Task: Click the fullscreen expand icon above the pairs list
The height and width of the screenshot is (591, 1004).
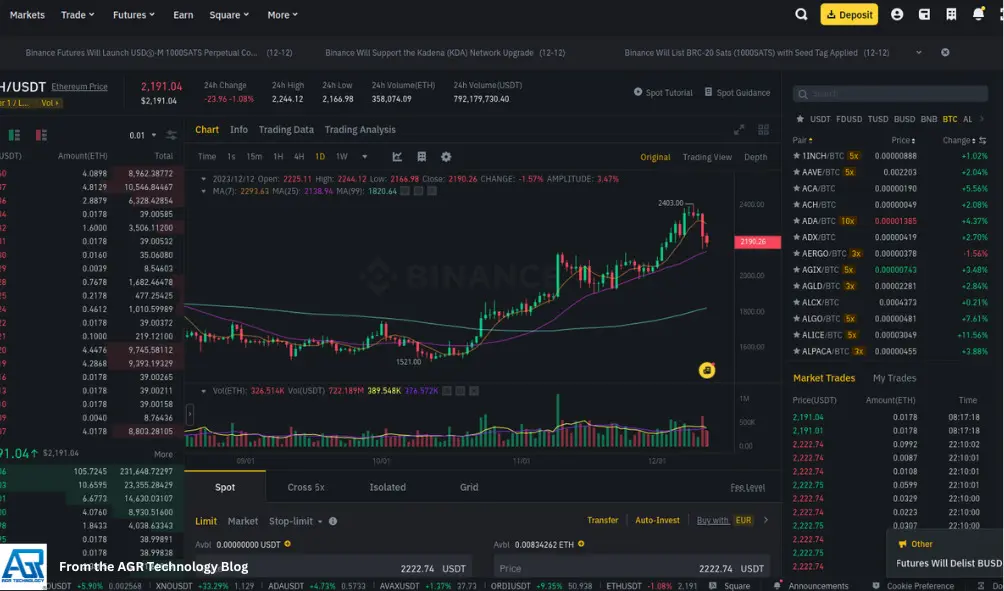Action: pos(739,129)
